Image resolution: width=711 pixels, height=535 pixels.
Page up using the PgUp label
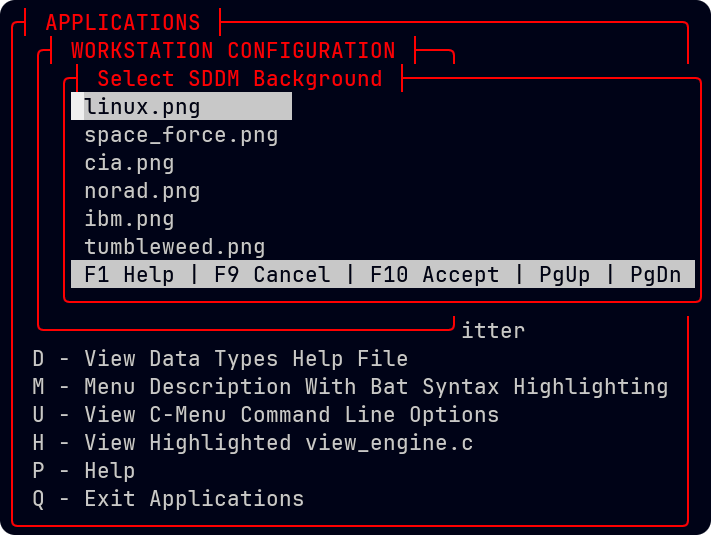[x=564, y=275]
